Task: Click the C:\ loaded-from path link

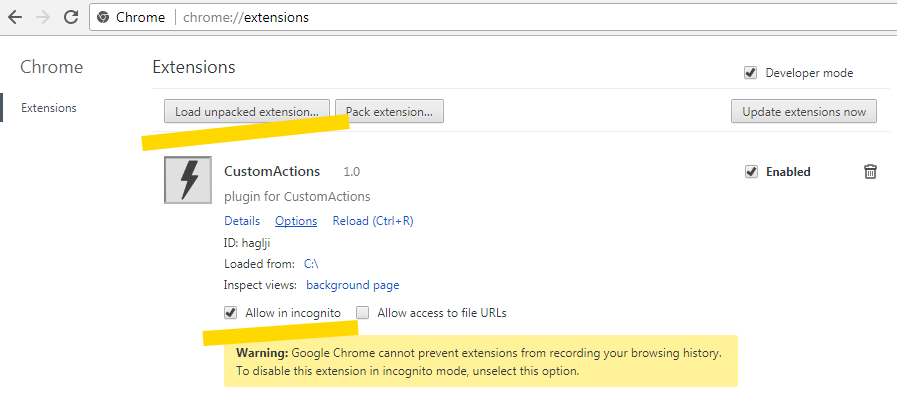Action: (311, 264)
